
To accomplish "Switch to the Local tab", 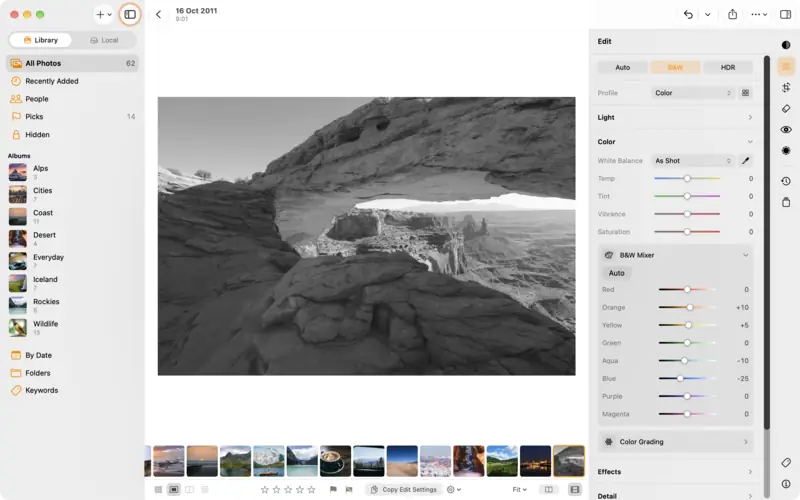I will 104,40.
